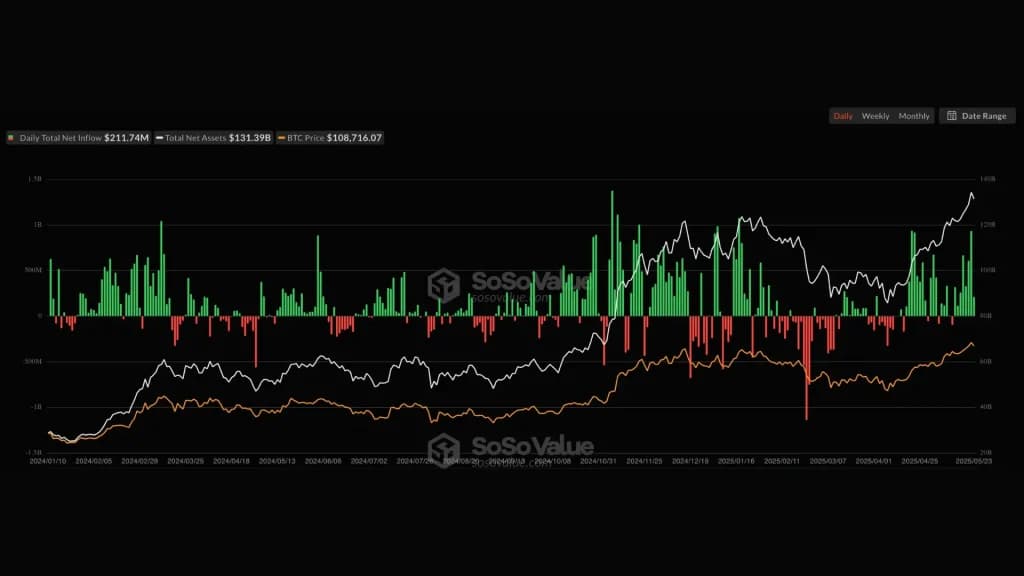Screen dimensions: 1024x576
Task: Click the orange BTC Price legend marker
Action: (x=281, y=138)
